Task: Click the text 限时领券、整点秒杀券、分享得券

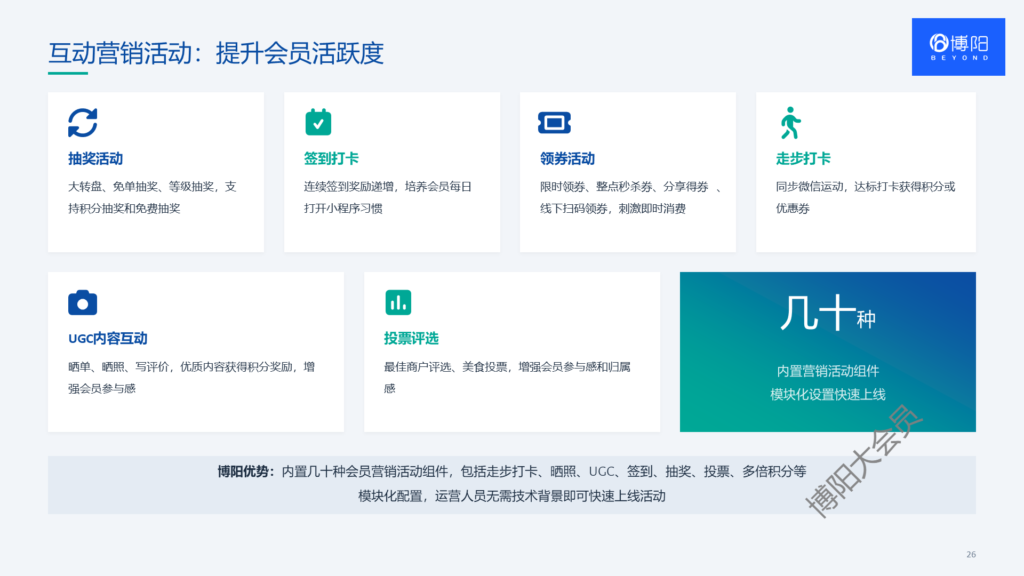Action: tap(624, 187)
